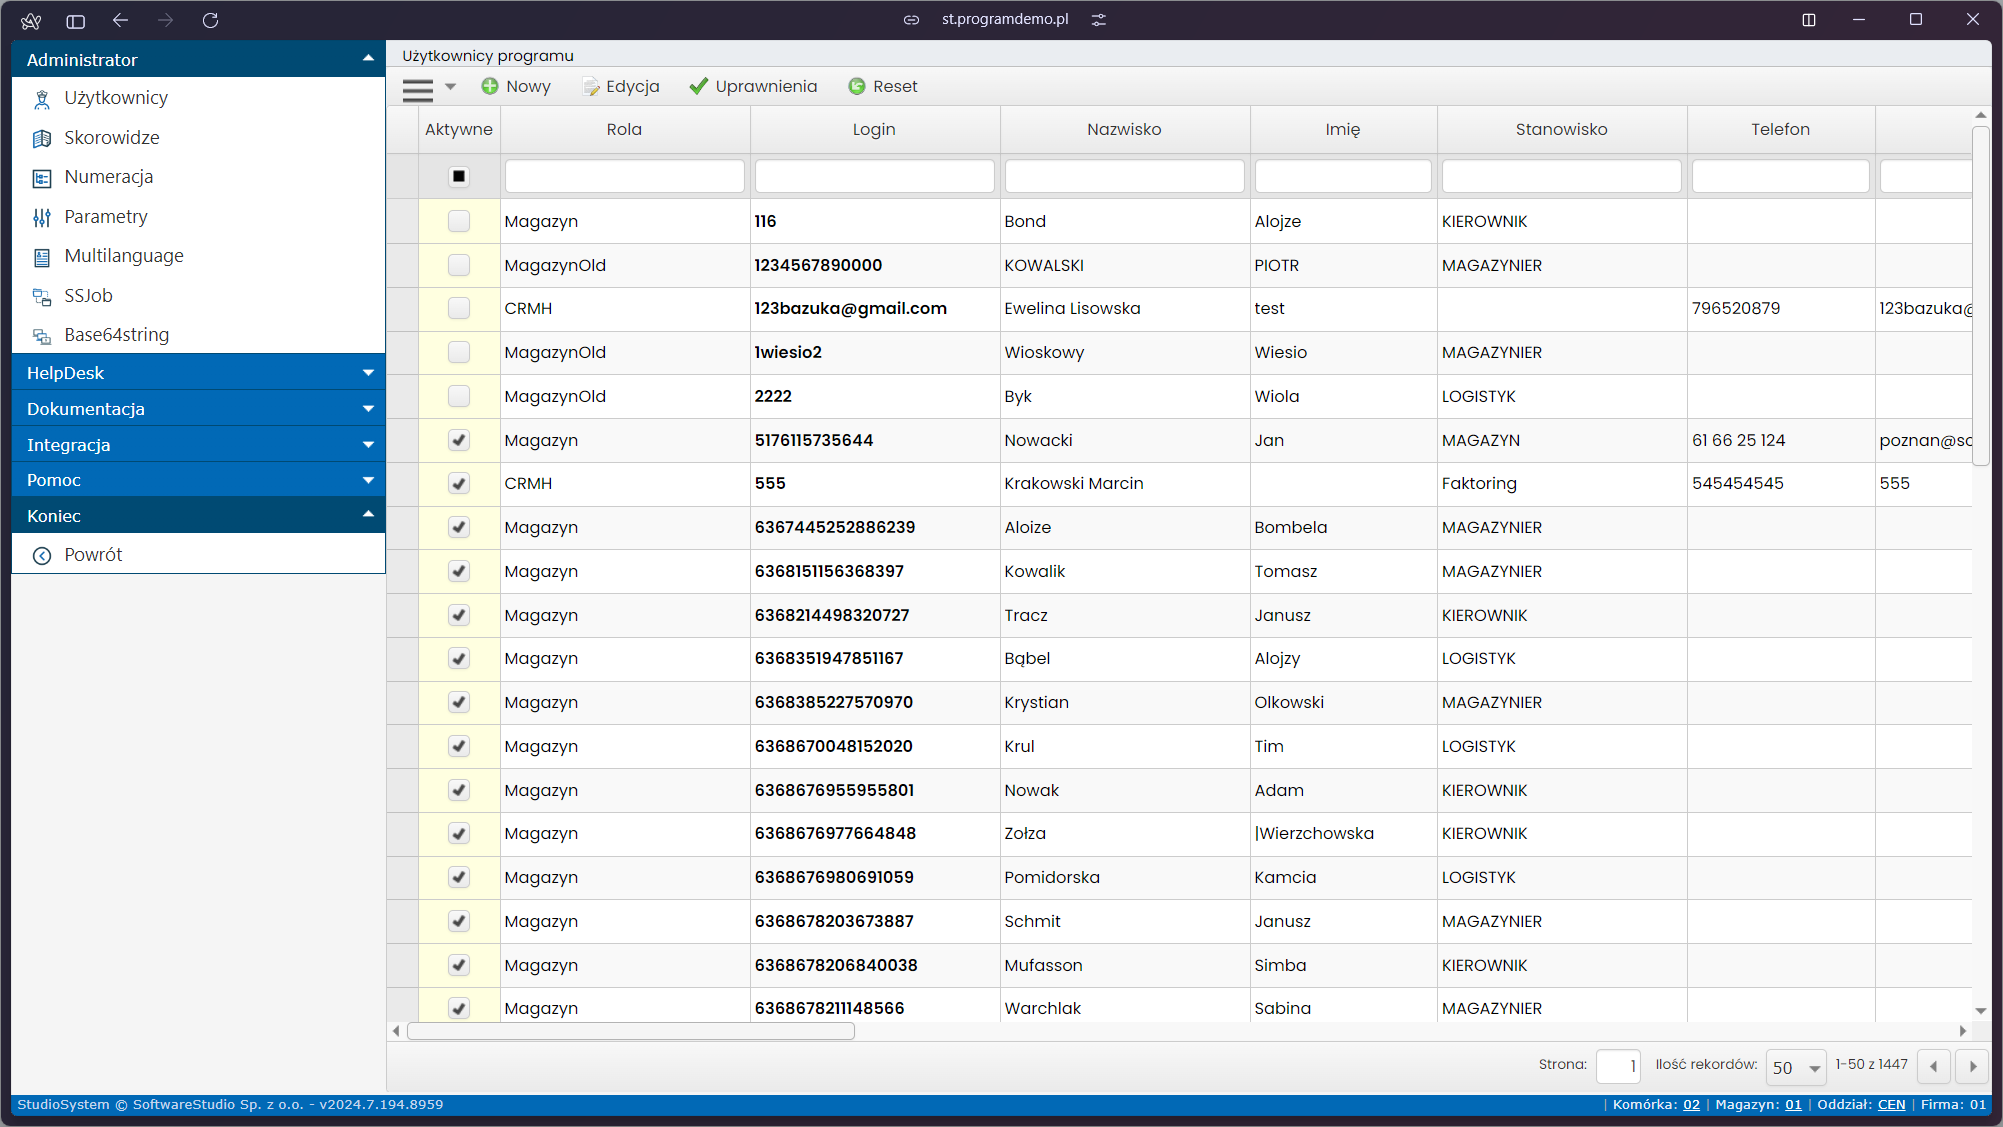Click the green Nowy plus icon
2003x1127 pixels.
pos(490,87)
